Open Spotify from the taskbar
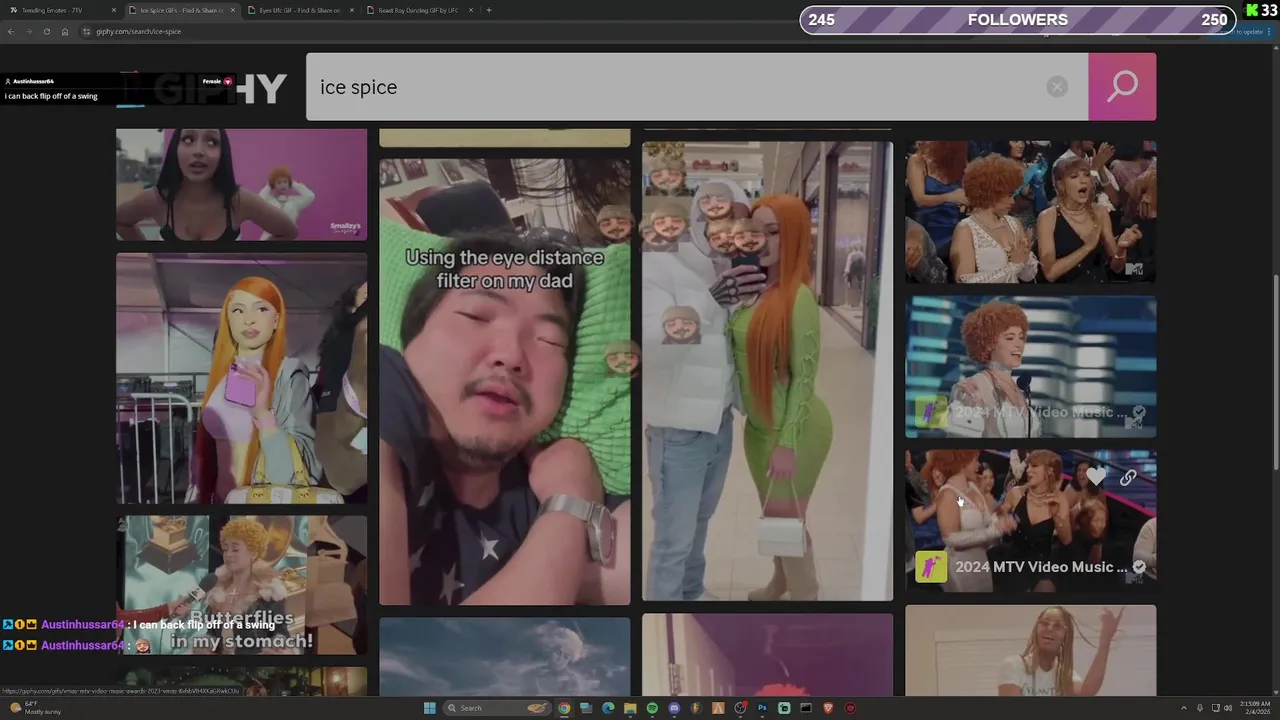Viewport: 1280px width, 720px height. coord(652,708)
